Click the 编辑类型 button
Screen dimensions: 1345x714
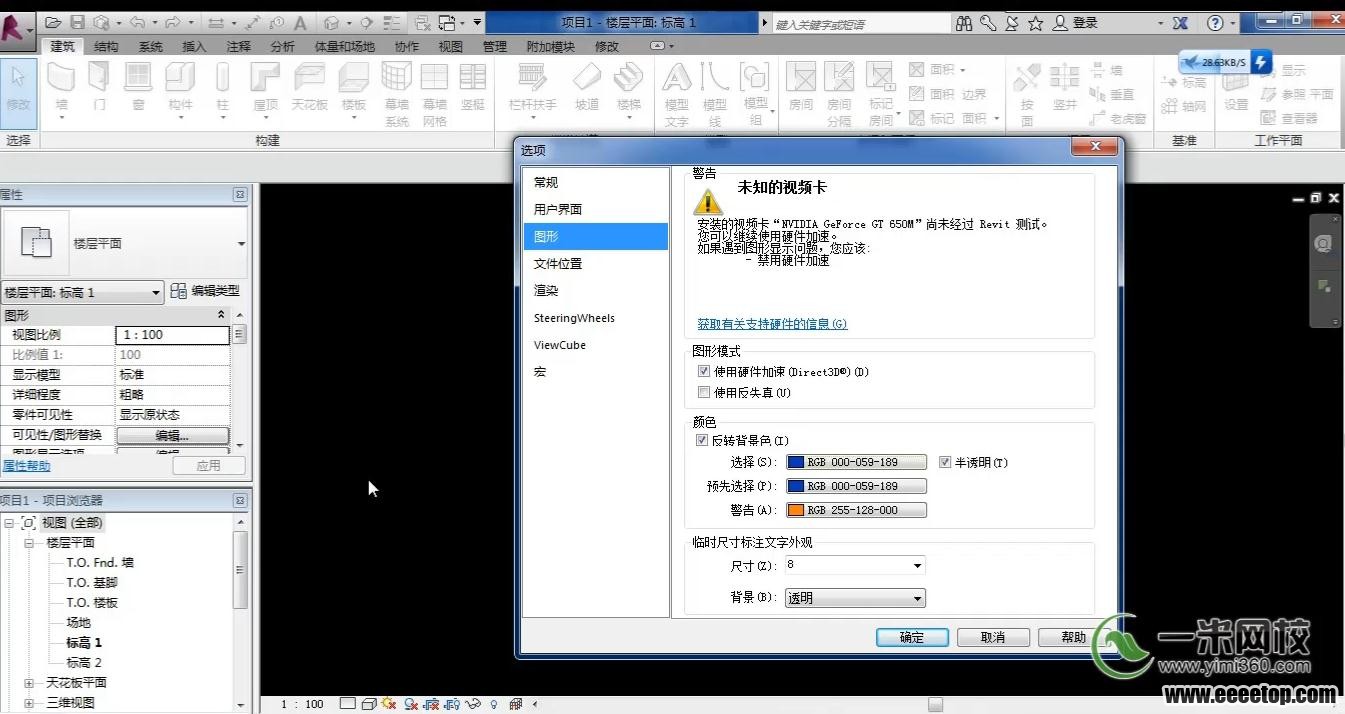point(206,291)
